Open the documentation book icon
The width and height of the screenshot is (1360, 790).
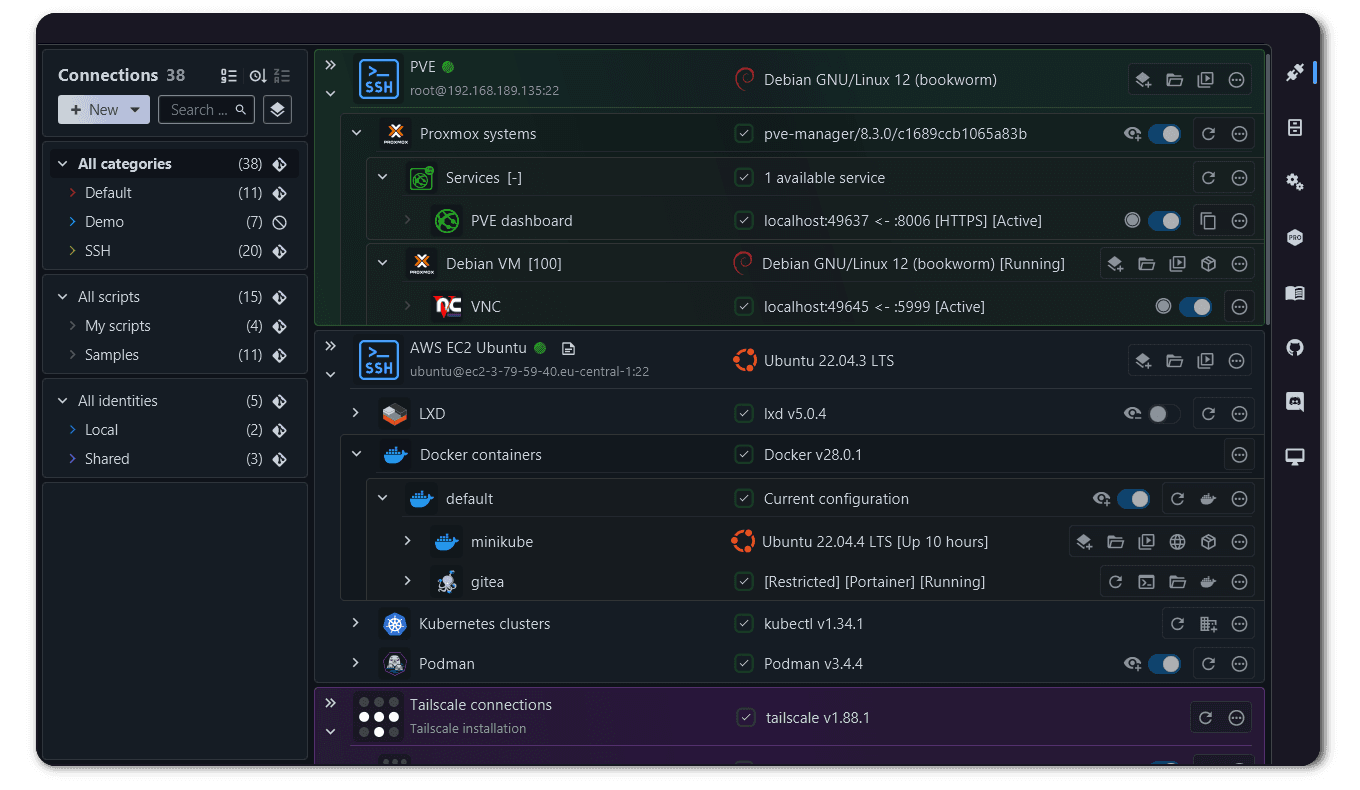pyautogui.click(x=1295, y=293)
